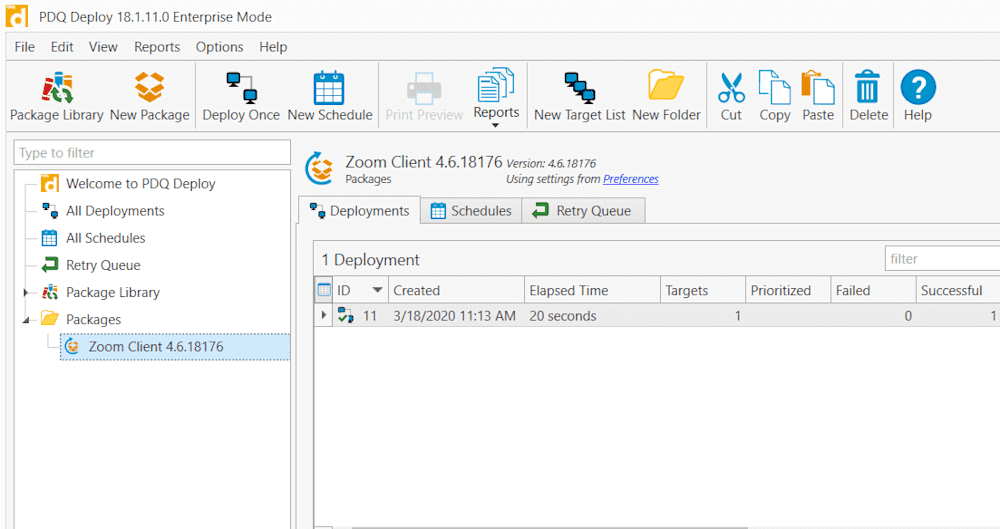Open the Options menu
This screenshot has width=1000, height=529.
[219, 47]
